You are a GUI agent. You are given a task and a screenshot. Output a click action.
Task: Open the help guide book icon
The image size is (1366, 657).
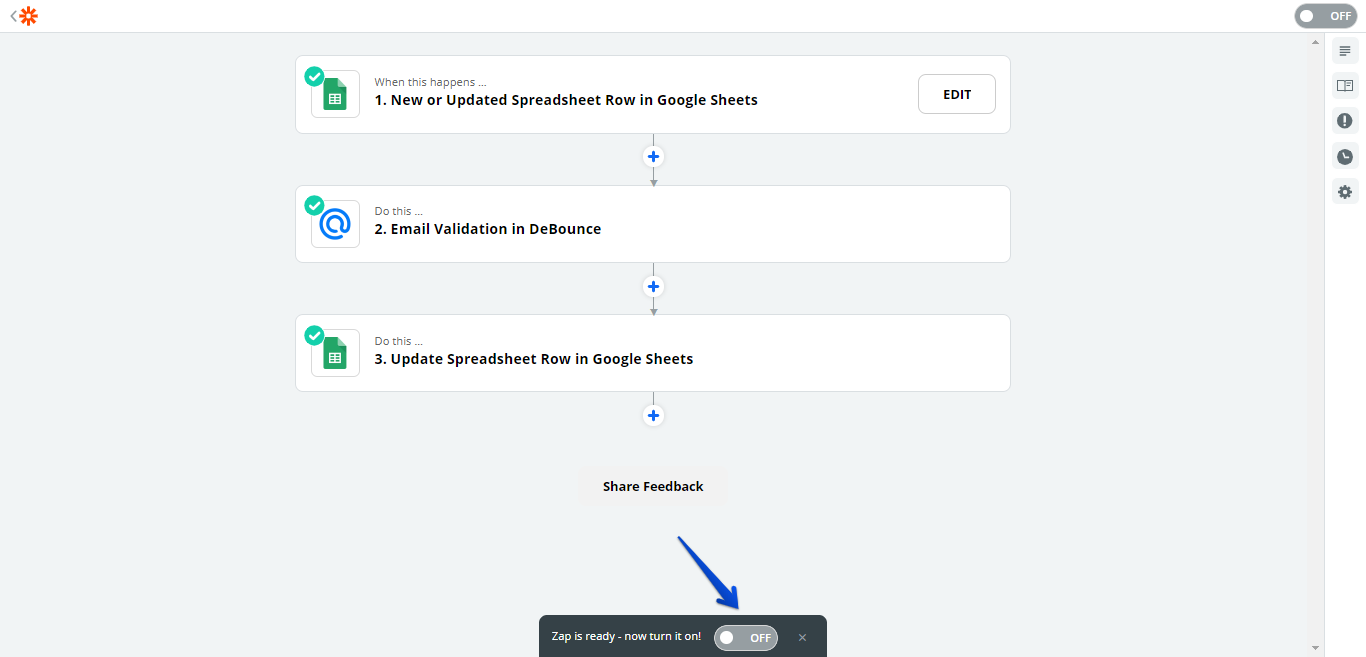tap(1345, 86)
